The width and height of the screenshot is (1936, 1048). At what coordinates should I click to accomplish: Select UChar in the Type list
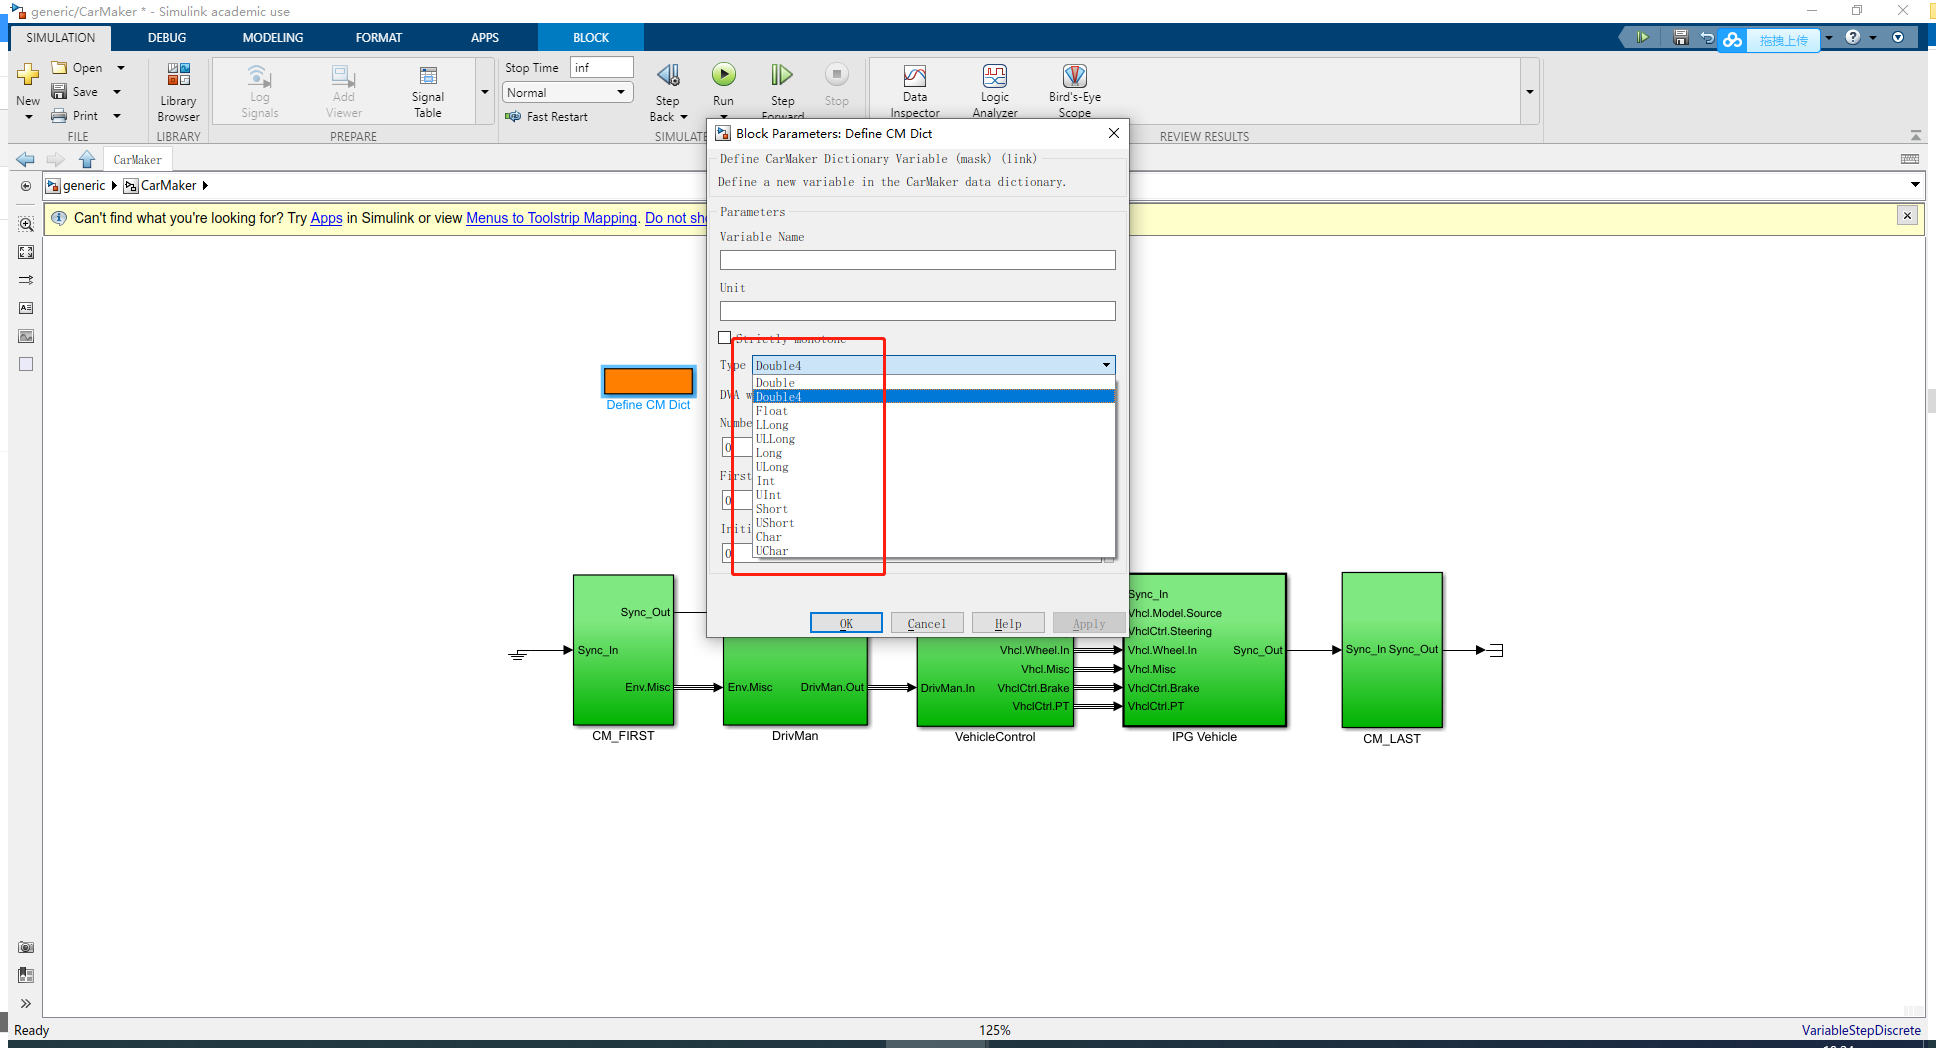click(x=933, y=551)
